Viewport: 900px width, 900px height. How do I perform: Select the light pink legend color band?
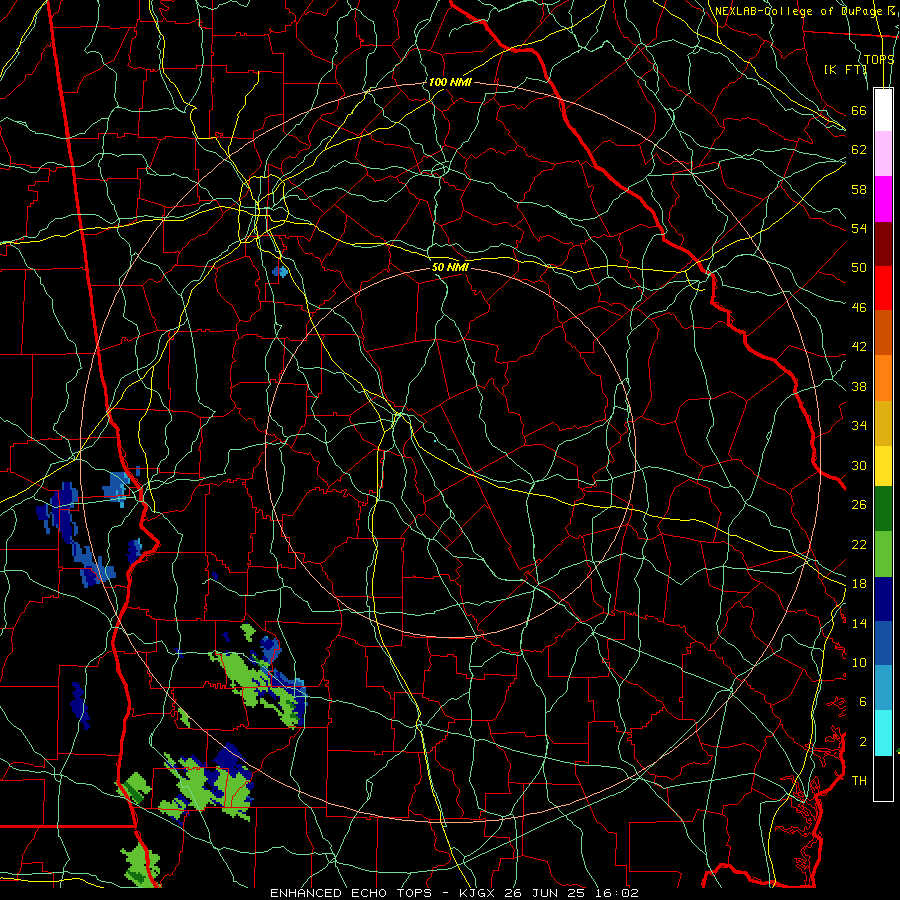tap(883, 153)
